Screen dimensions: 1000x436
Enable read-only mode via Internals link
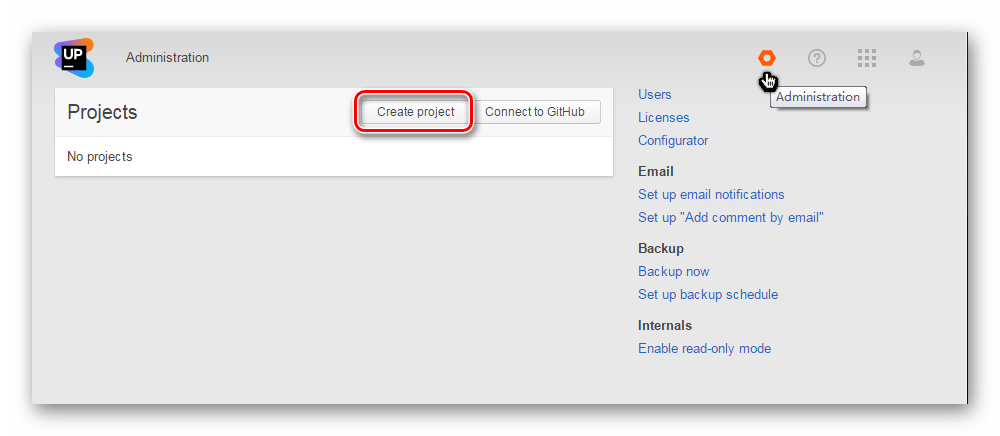[x=704, y=349]
